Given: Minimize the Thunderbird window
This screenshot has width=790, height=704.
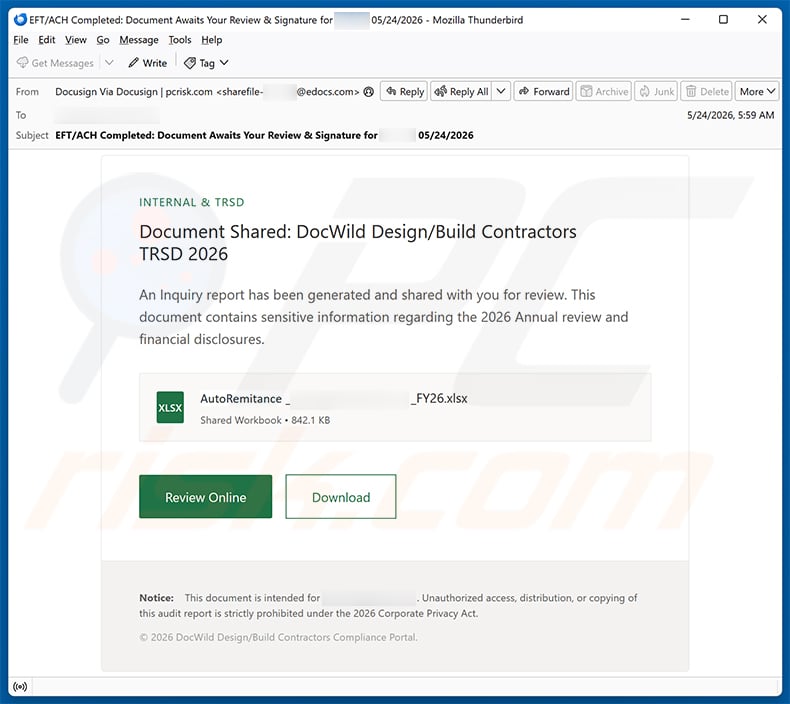Looking at the screenshot, I should [x=685, y=19].
